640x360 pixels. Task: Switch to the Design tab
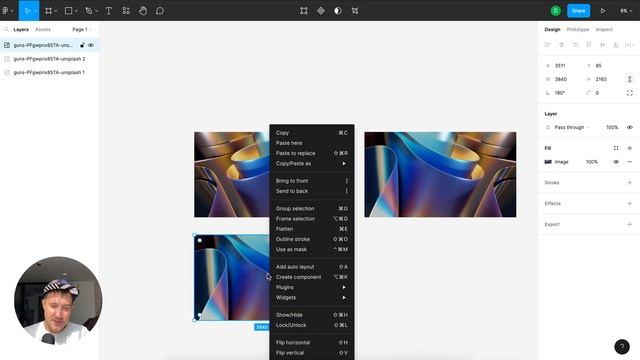pyautogui.click(x=552, y=29)
